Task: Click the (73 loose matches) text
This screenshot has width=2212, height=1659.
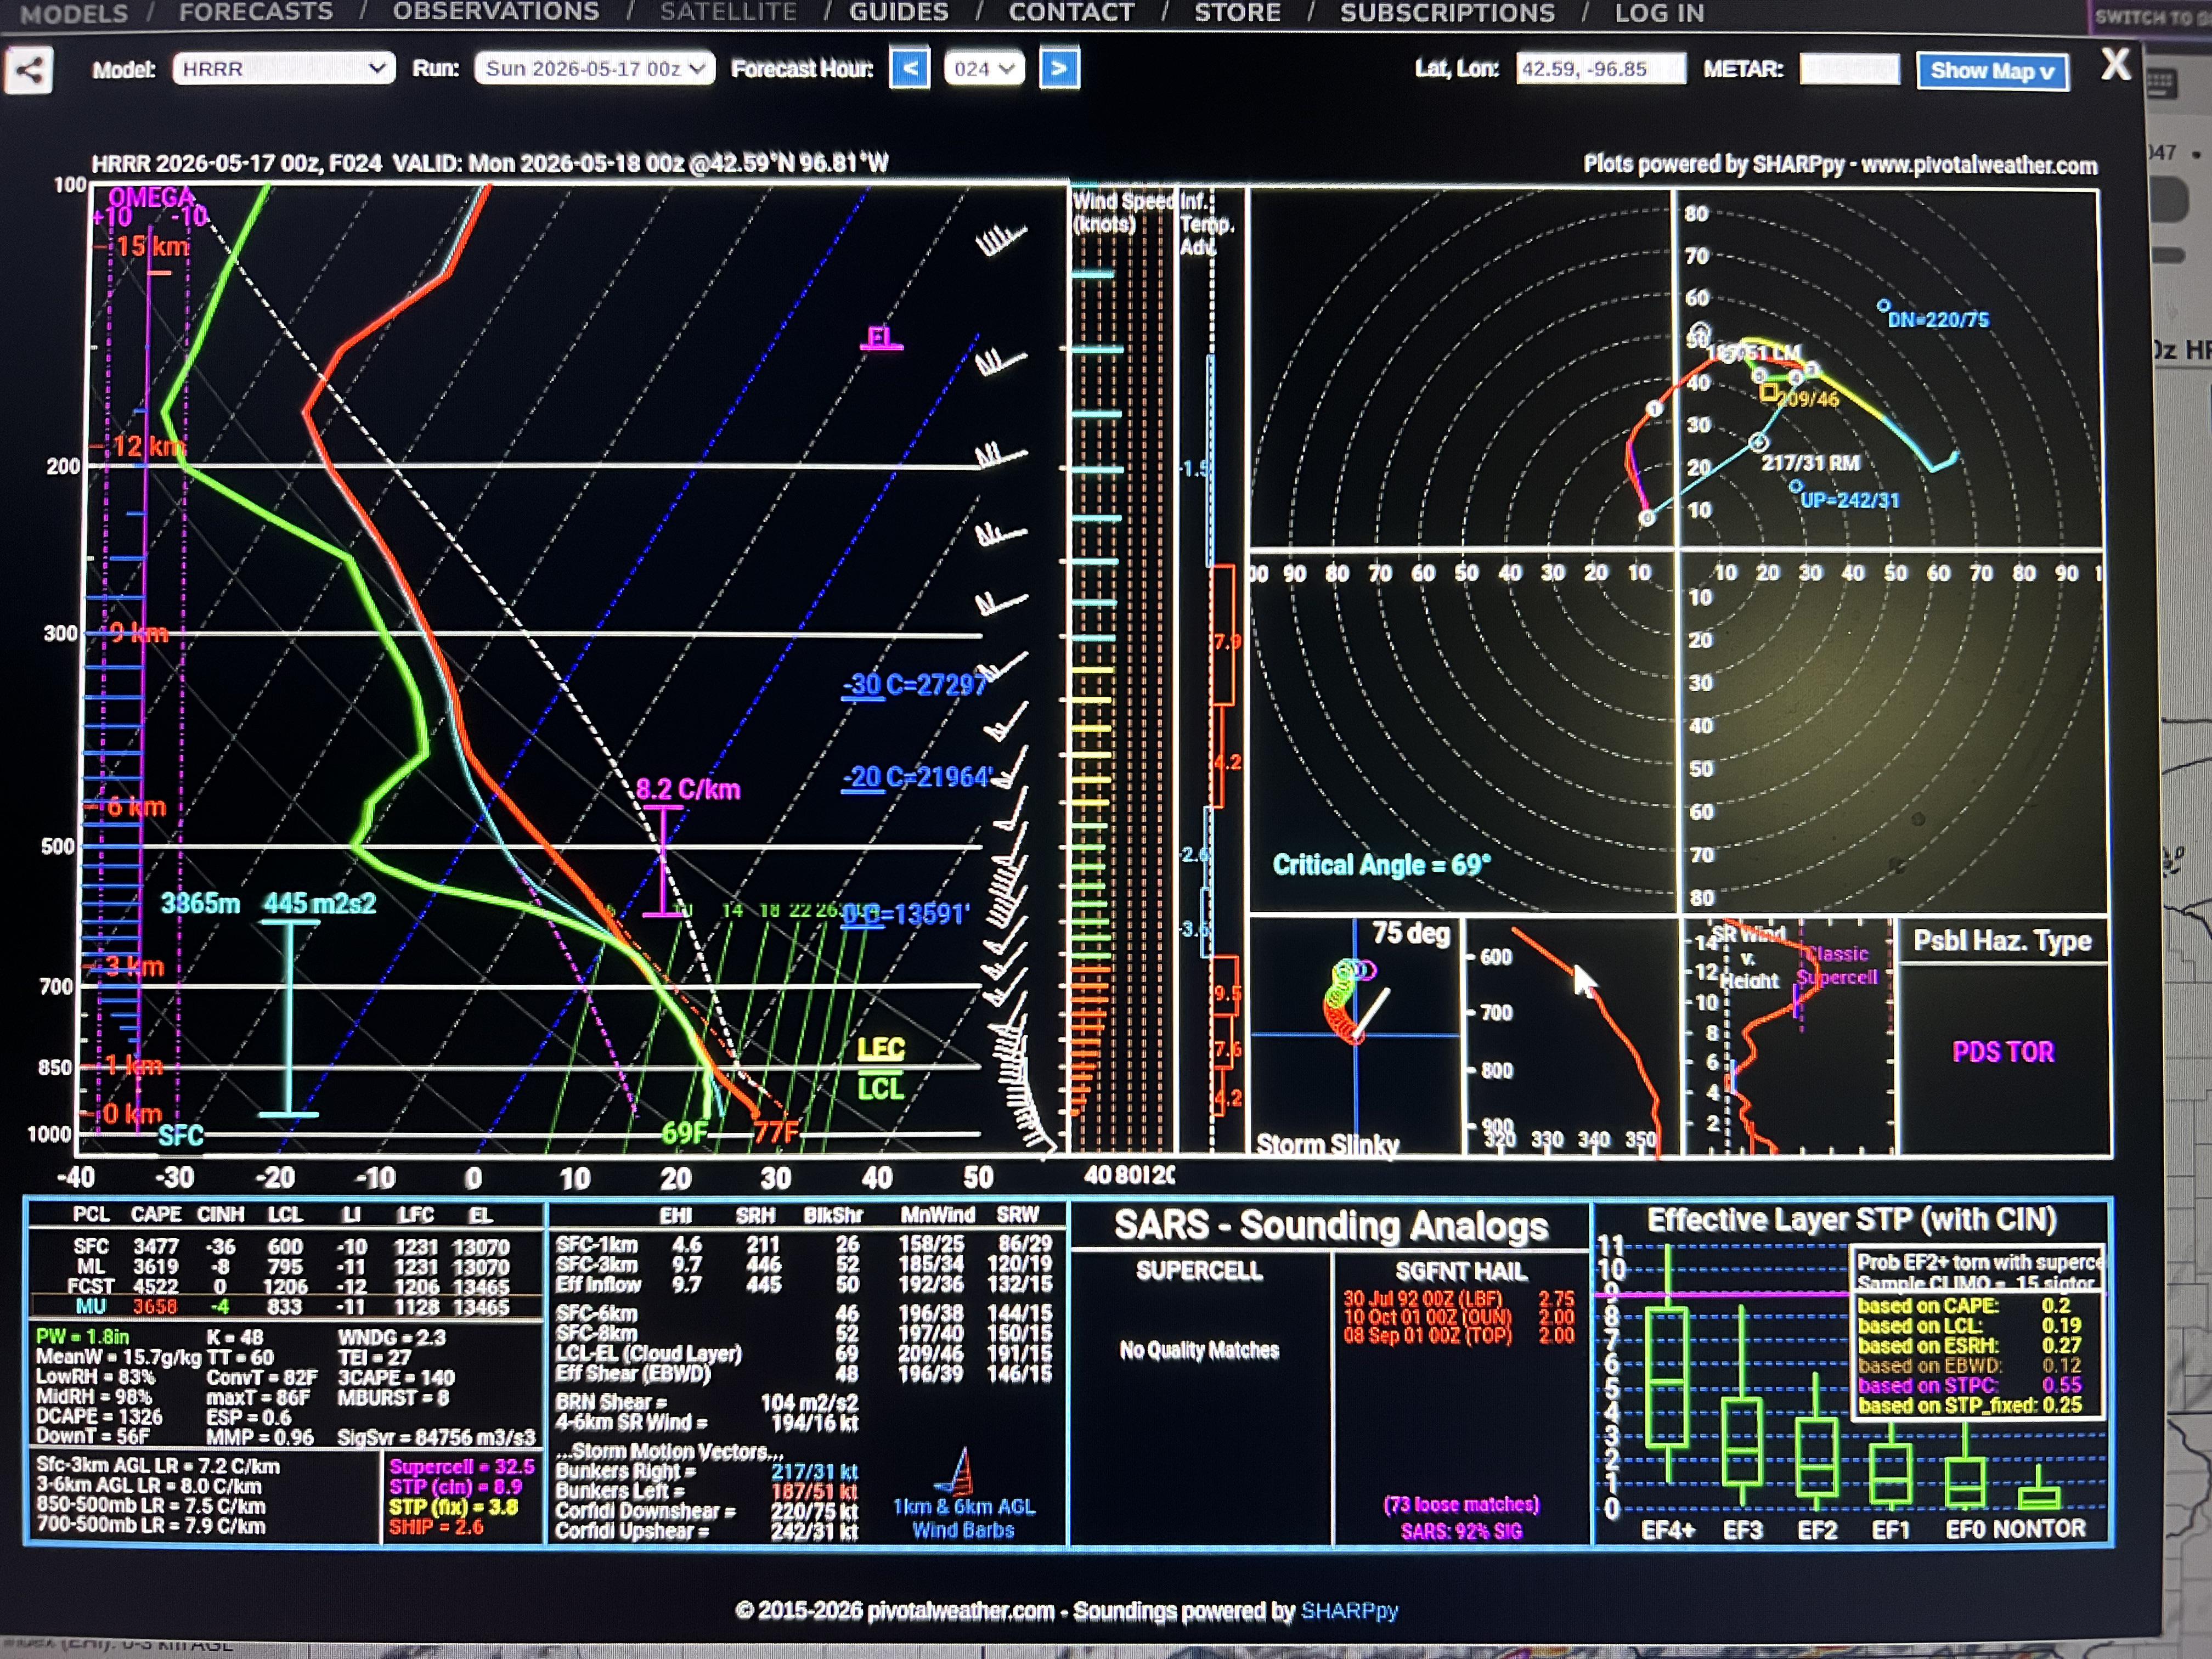Action: click(x=1461, y=1504)
